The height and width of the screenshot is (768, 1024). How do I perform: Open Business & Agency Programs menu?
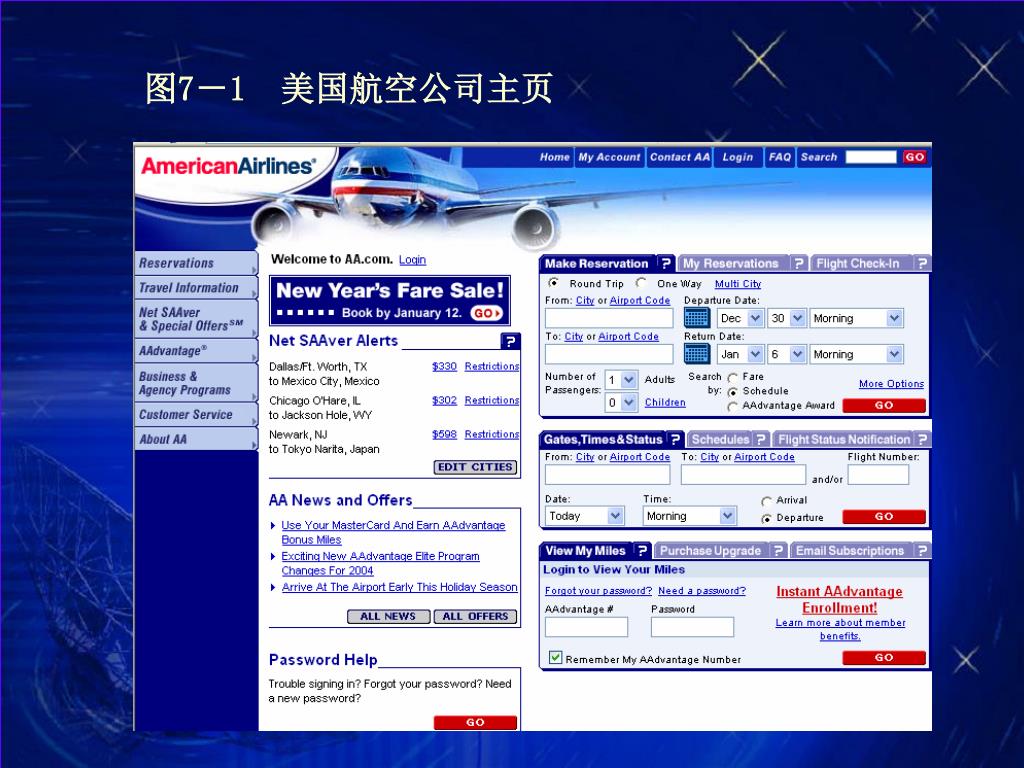click(x=196, y=383)
